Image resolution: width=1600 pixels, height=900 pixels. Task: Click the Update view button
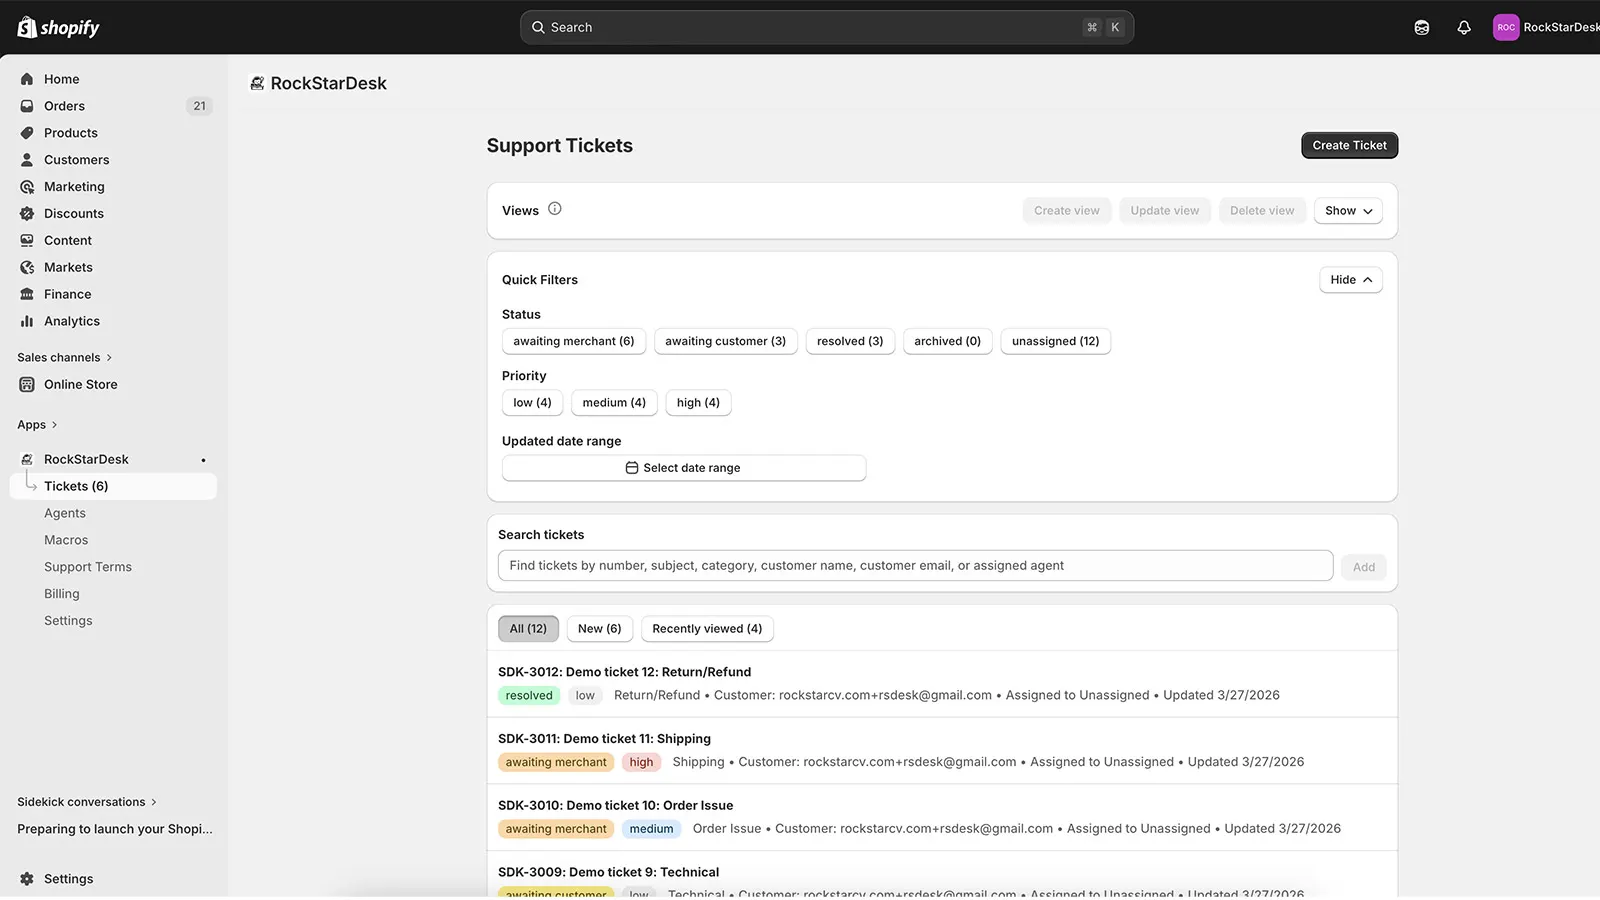pyautogui.click(x=1165, y=211)
